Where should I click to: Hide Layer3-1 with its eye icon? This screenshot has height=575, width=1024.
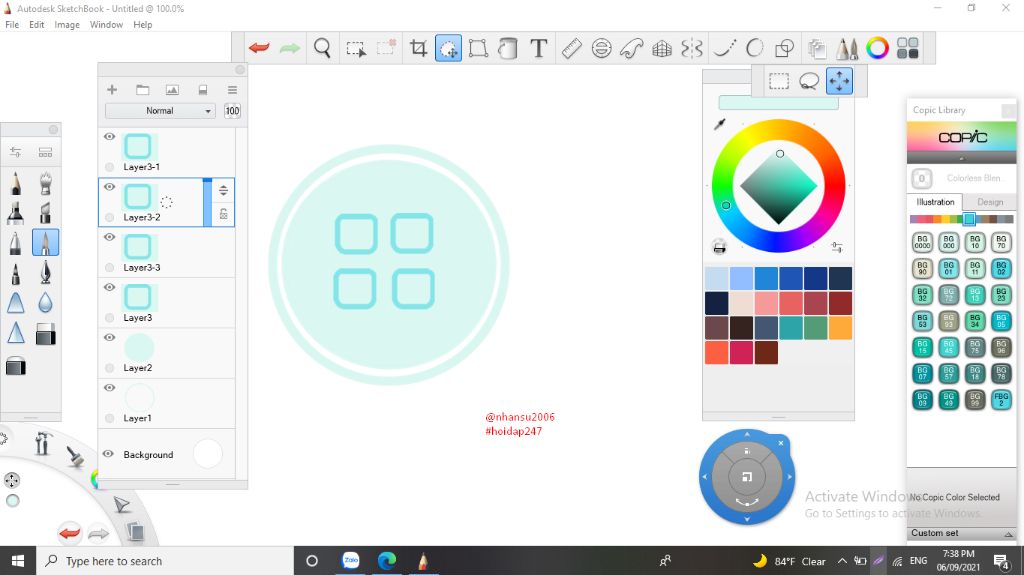[x=110, y=137]
